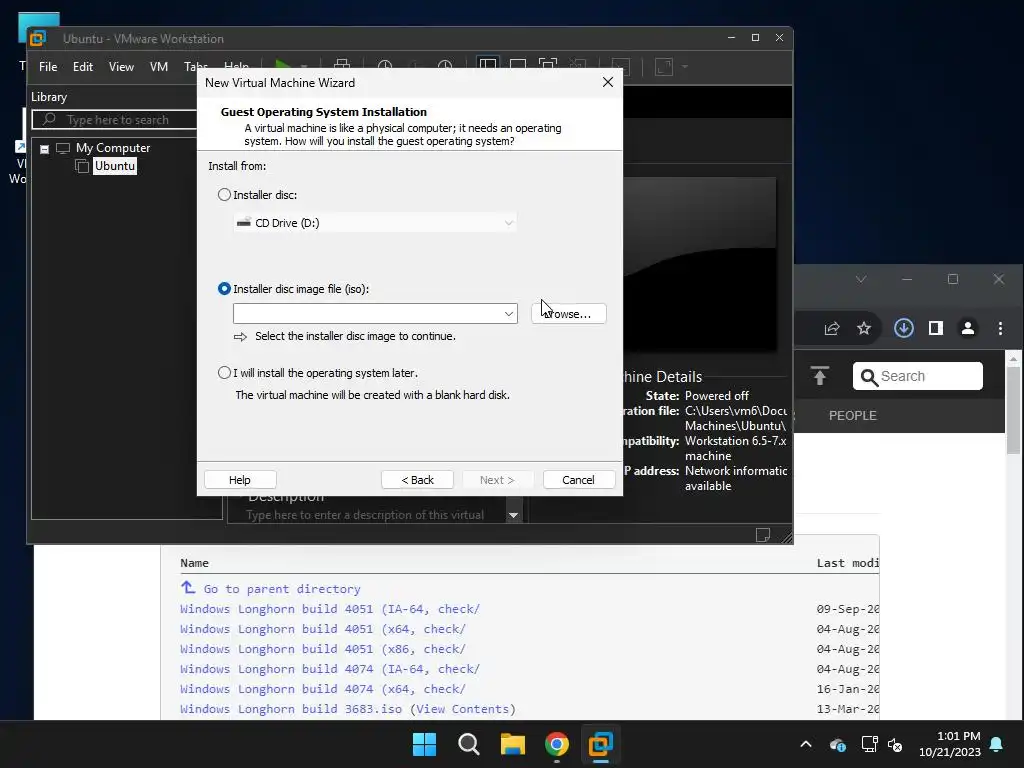Click the up-arrow icon beside parent directory
Viewport: 1024px width, 768px height.
[x=188, y=587]
